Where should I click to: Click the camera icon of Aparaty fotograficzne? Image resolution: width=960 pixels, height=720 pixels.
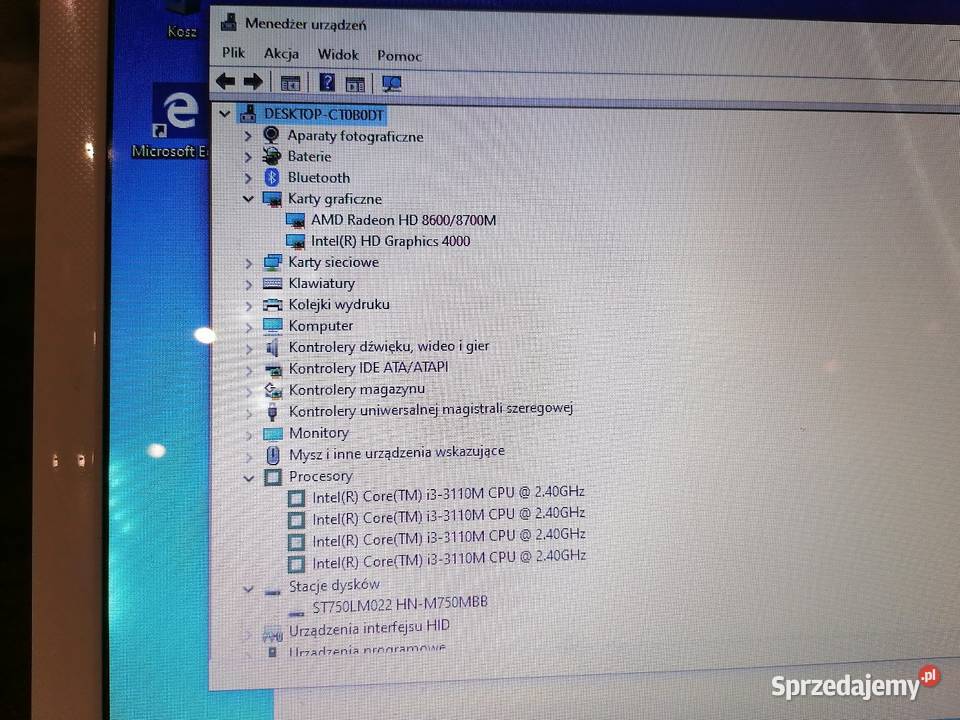tap(271, 135)
